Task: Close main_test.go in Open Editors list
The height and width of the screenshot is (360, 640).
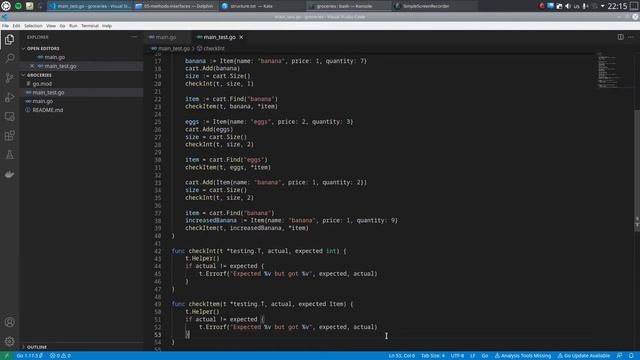Action: [32, 66]
